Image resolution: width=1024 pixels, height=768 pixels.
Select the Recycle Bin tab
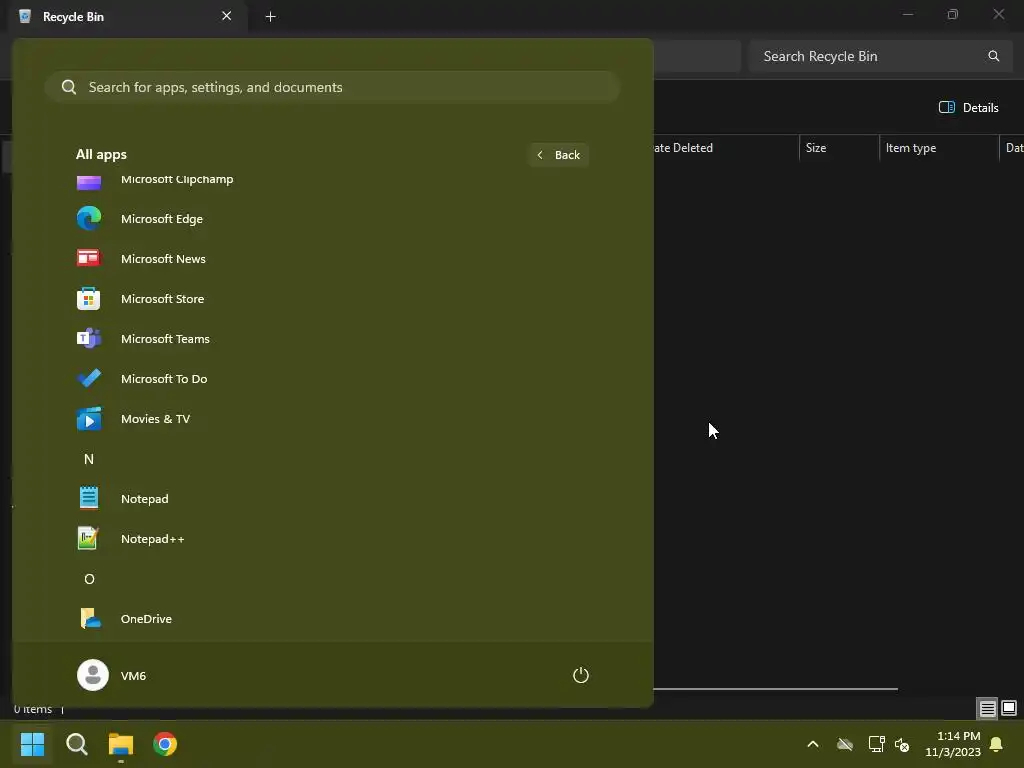pos(128,16)
